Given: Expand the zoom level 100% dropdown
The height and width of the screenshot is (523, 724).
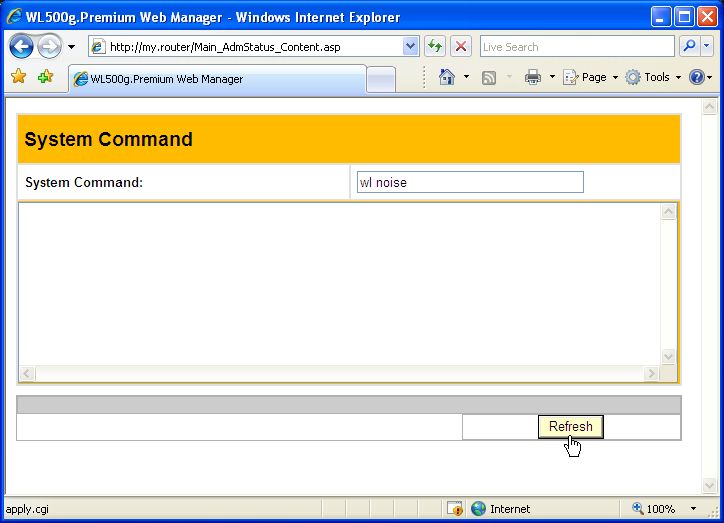Looking at the screenshot, I should (x=694, y=509).
